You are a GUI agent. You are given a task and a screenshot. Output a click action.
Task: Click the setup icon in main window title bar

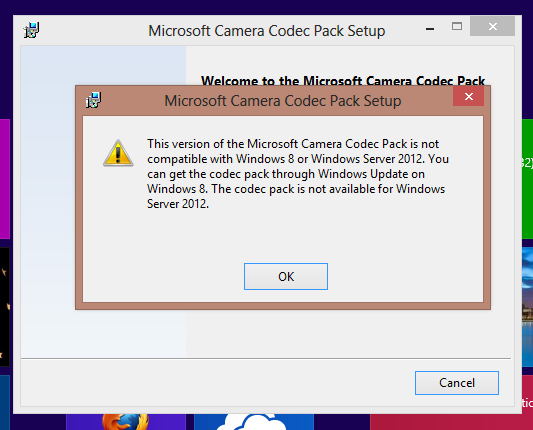31,30
